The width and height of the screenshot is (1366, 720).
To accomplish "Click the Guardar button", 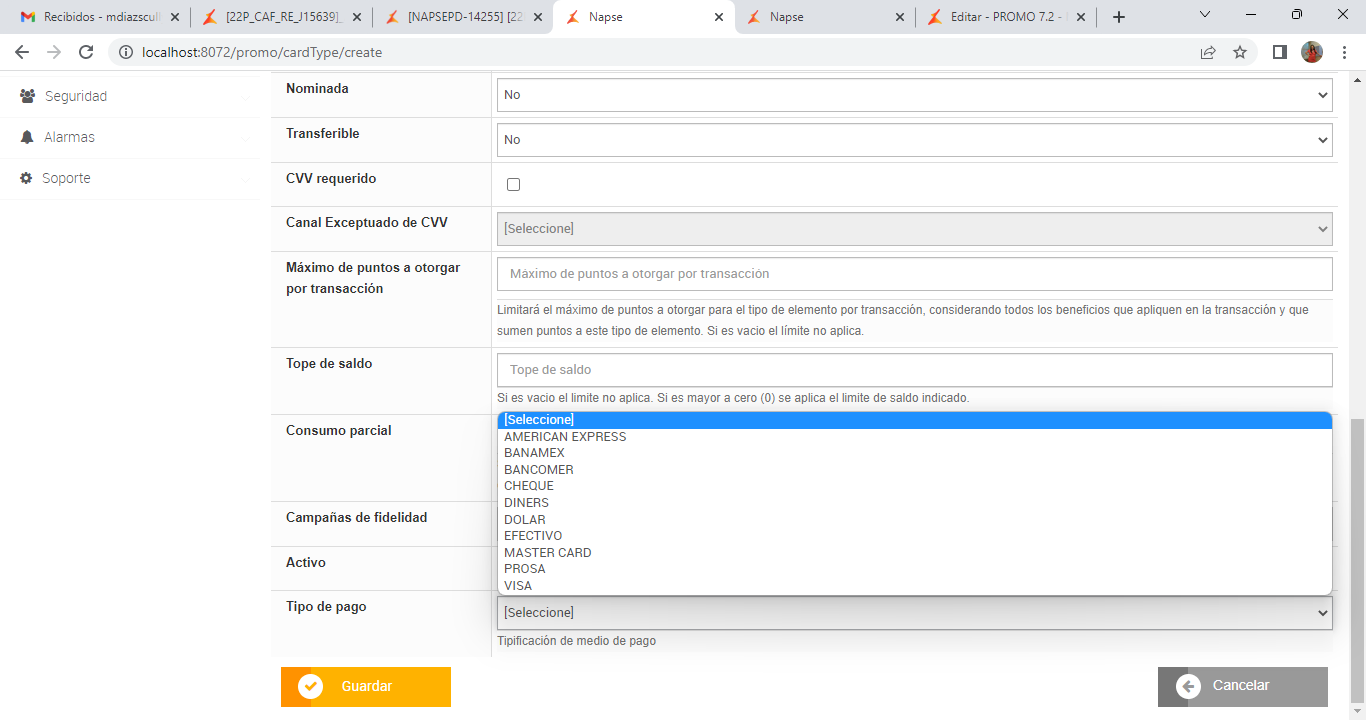I will pos(366,687).
